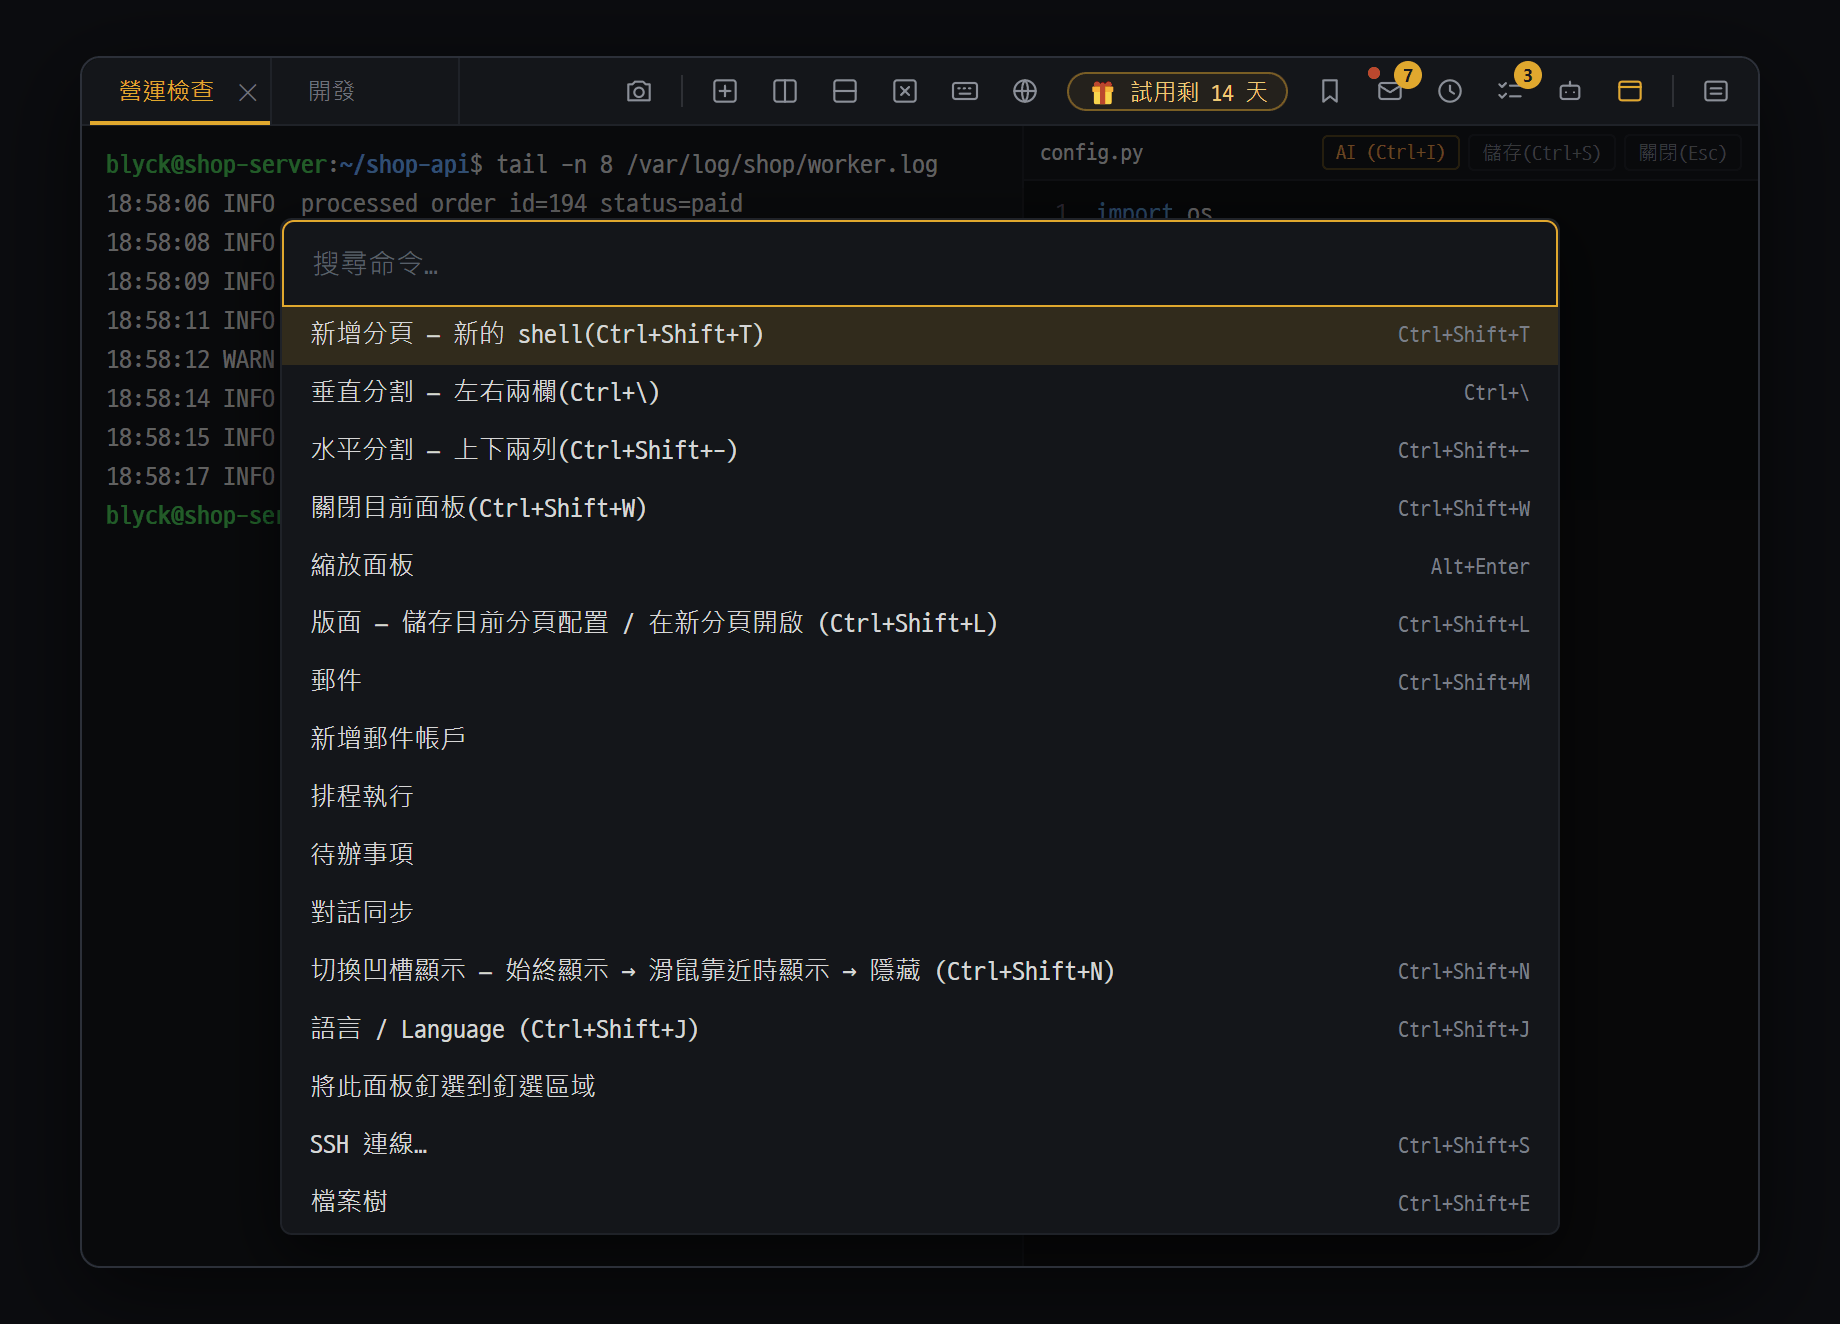1840x1324 pixels.
Task: Click the clock schedule icon
Action: pos(1450,92)
